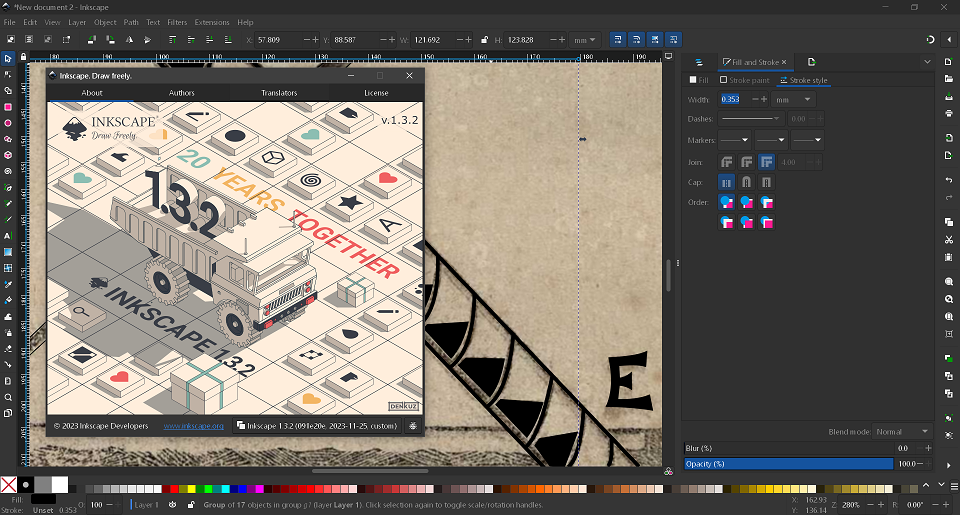Rotate selection 90° counter-clockwise
This screenshot has height=515, width=960.
91,40
